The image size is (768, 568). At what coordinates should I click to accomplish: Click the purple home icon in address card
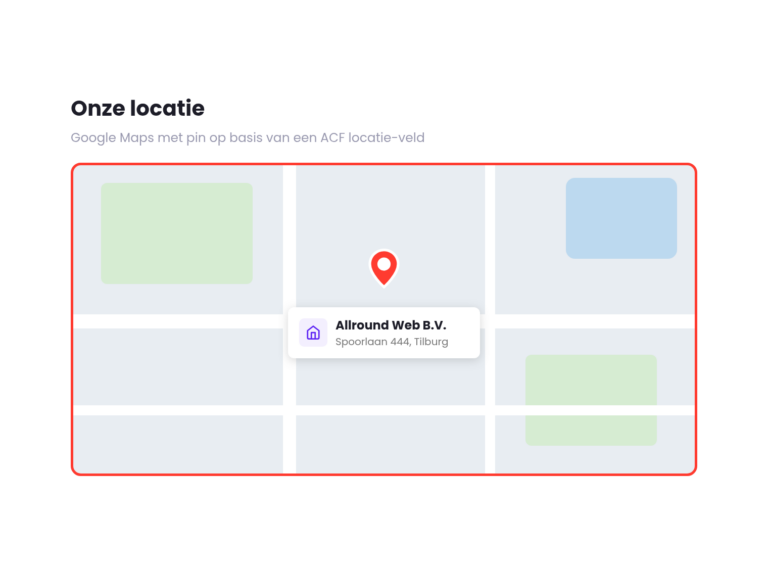(313, 333)
